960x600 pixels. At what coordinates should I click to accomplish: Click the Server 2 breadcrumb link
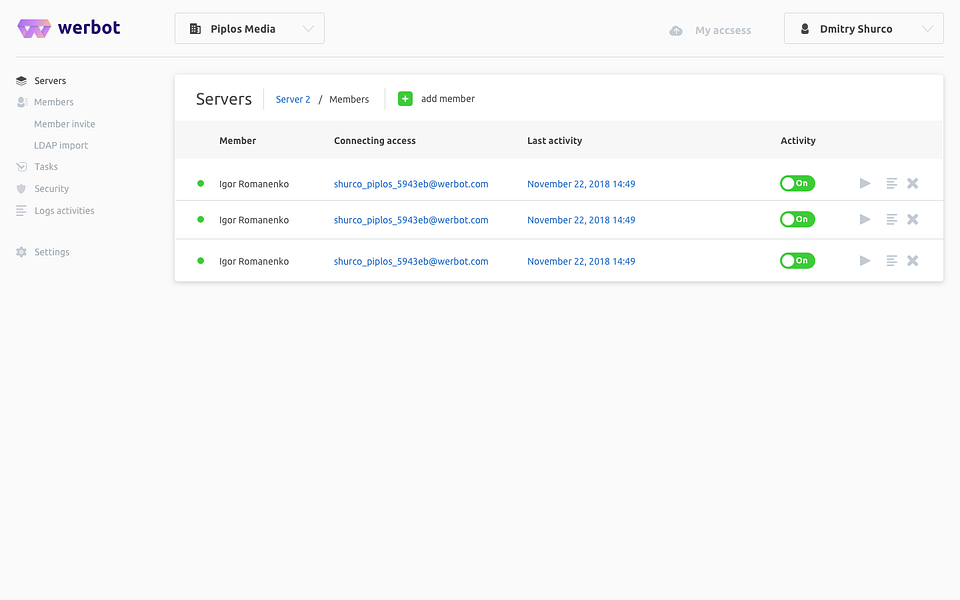point(293,100)
